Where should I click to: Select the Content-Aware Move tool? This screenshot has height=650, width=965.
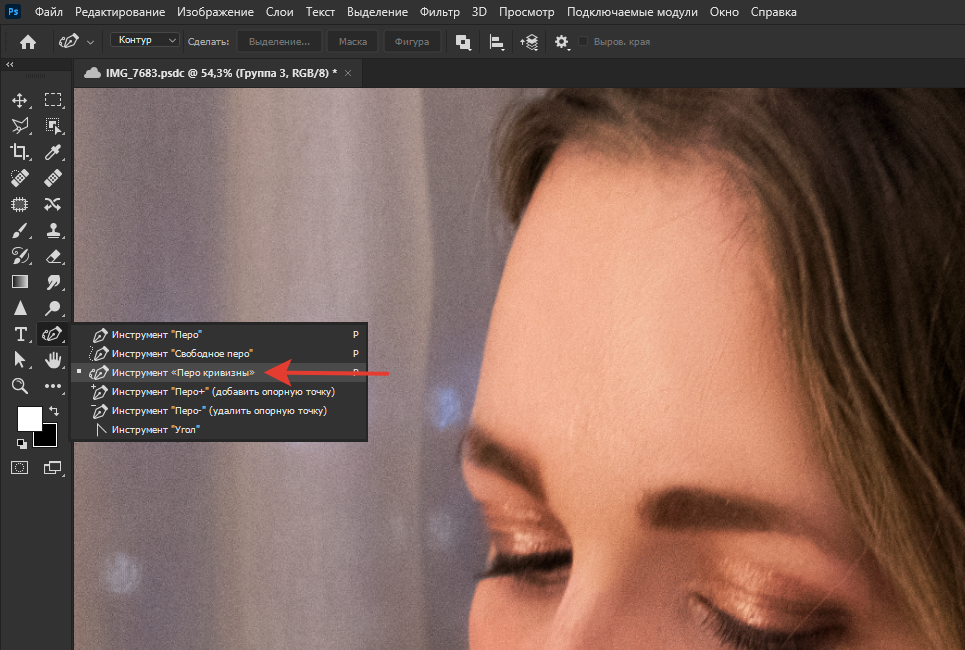click(53, 204)
